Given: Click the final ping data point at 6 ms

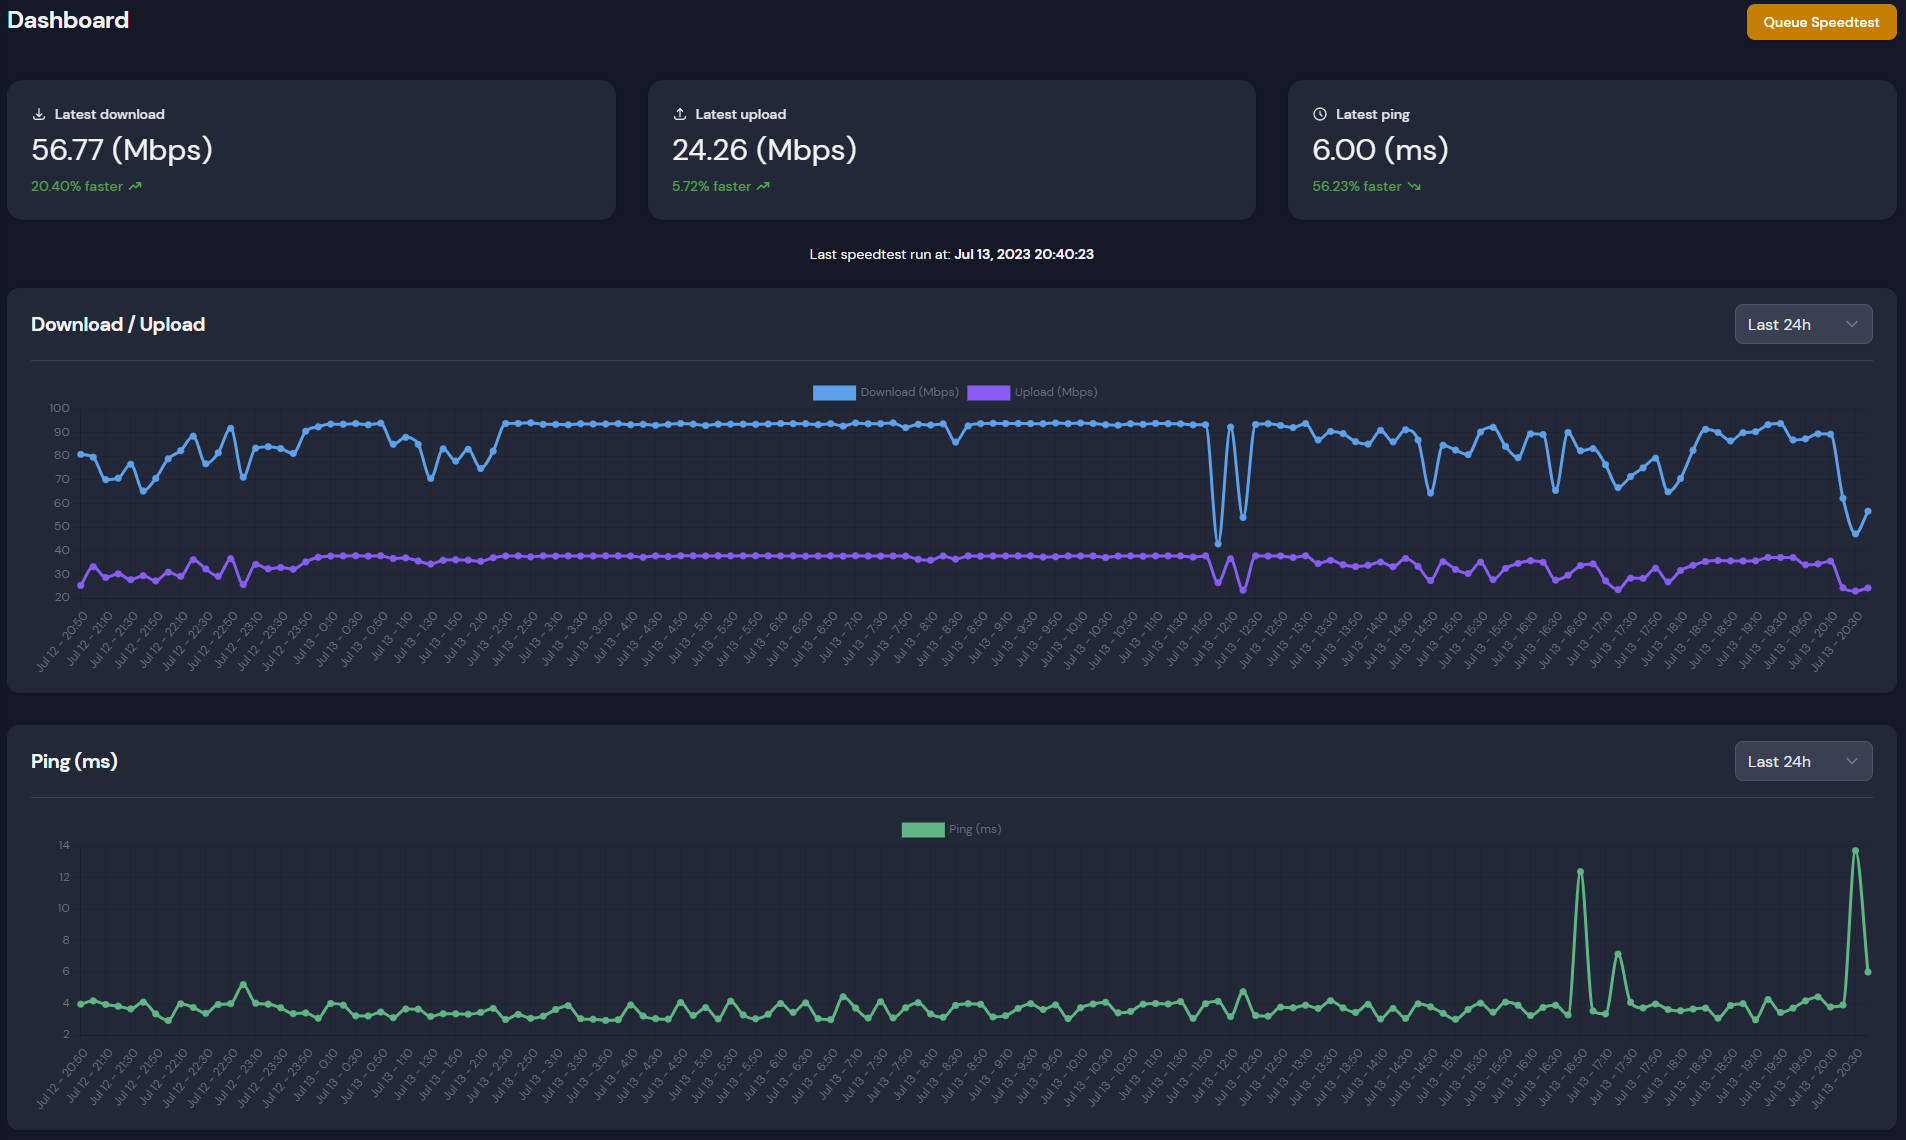Looking at the screenshot, I should coord(1867,972).
